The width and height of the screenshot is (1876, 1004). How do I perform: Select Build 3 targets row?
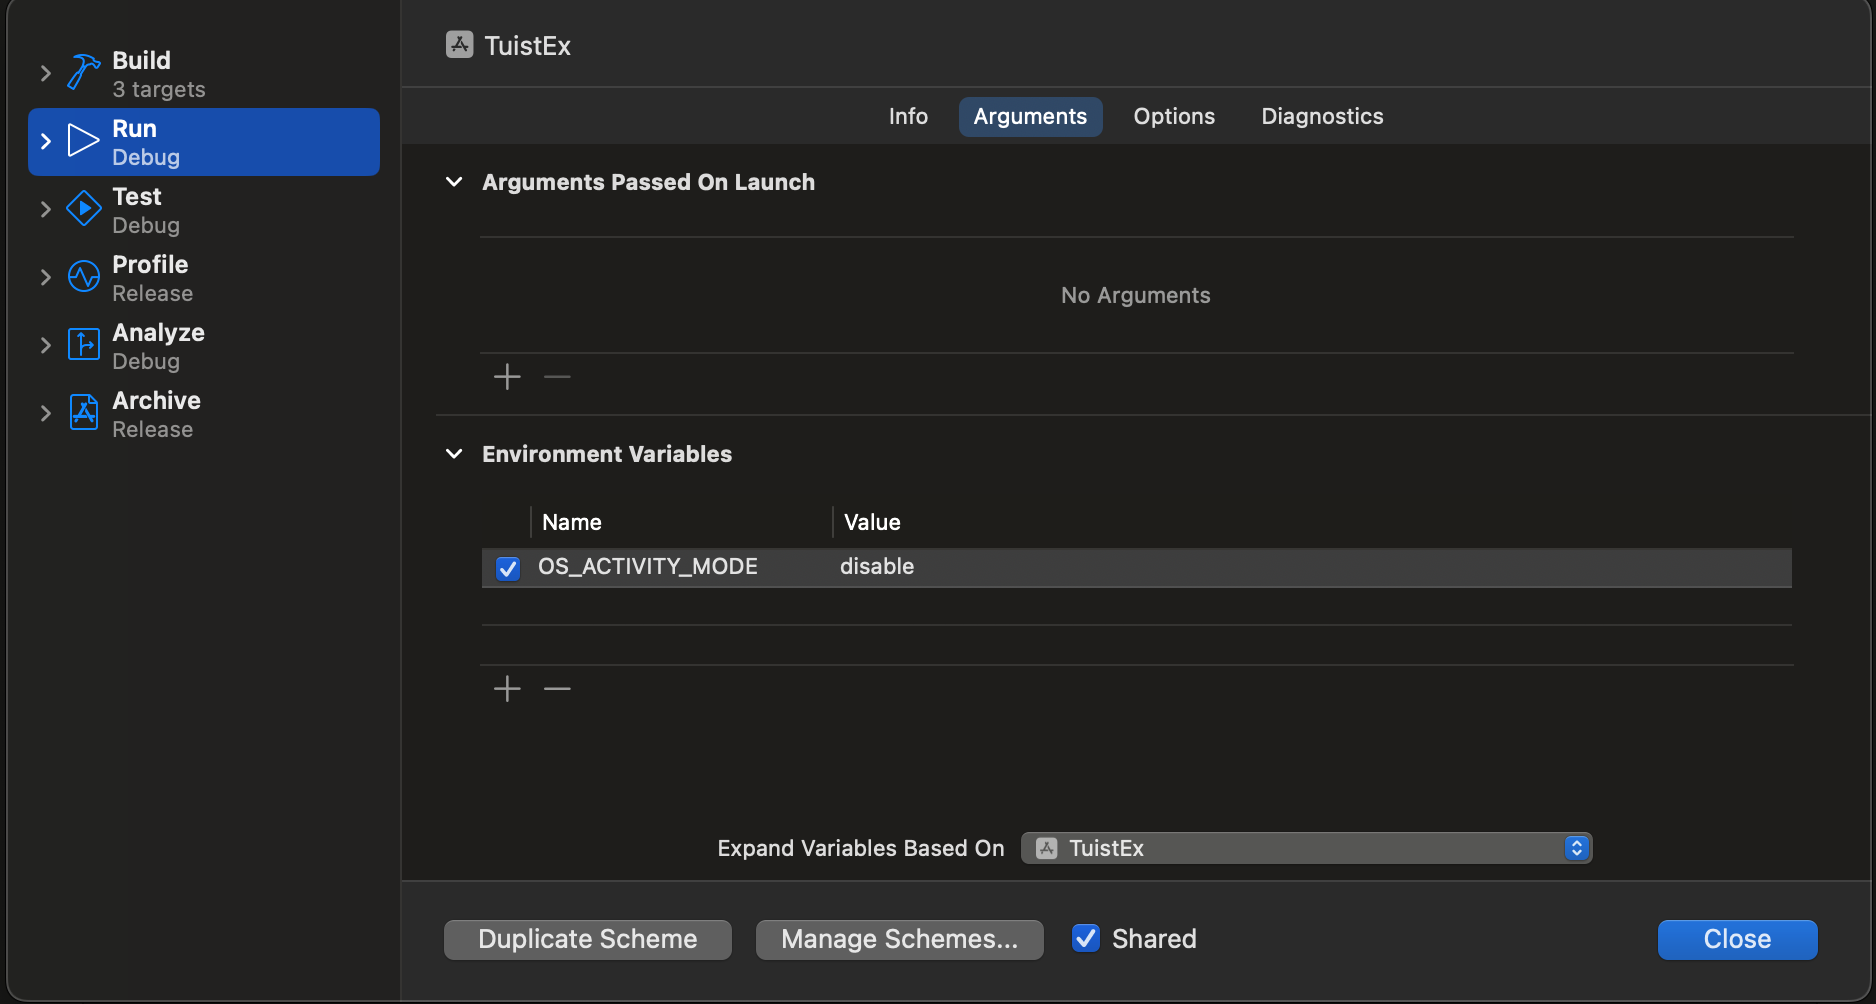[204, 74]
